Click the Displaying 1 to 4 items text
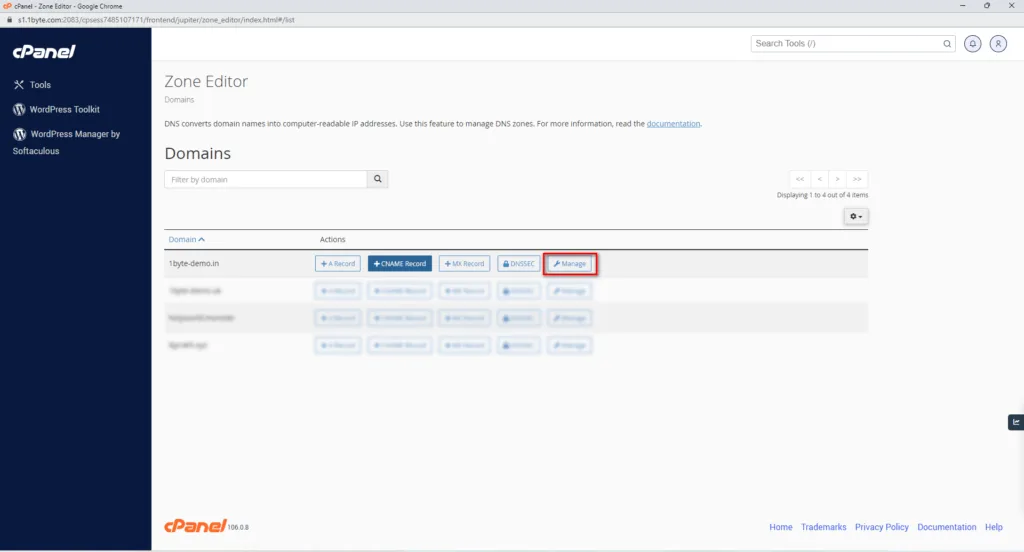 point(822,195)
